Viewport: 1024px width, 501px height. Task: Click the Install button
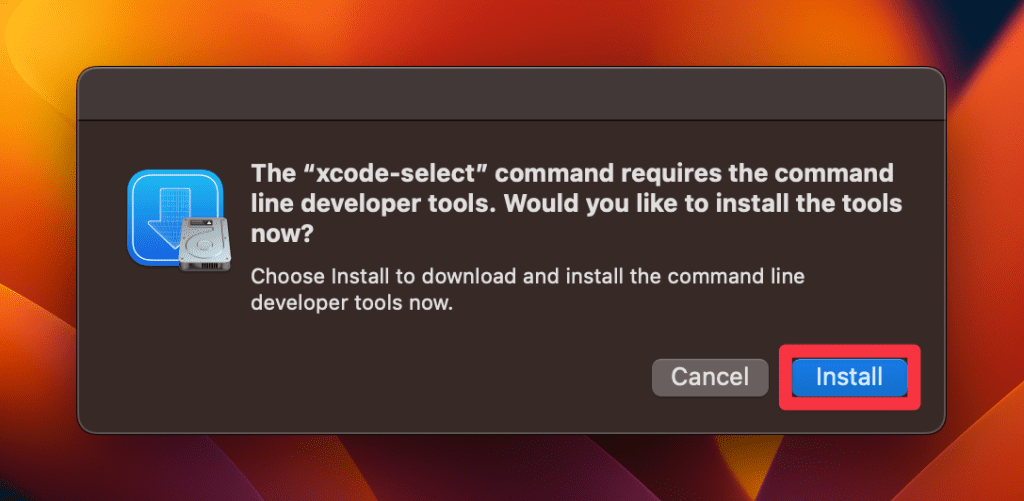point(849,377)
